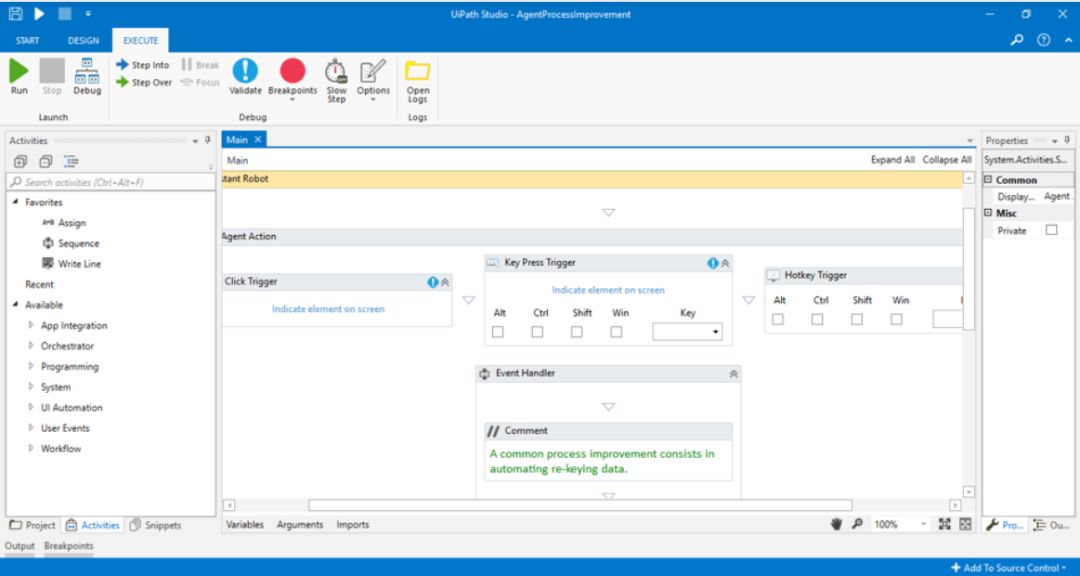1080x576 pixels.
Task: Expand Orchestrator category
Action: click(31, 346)
